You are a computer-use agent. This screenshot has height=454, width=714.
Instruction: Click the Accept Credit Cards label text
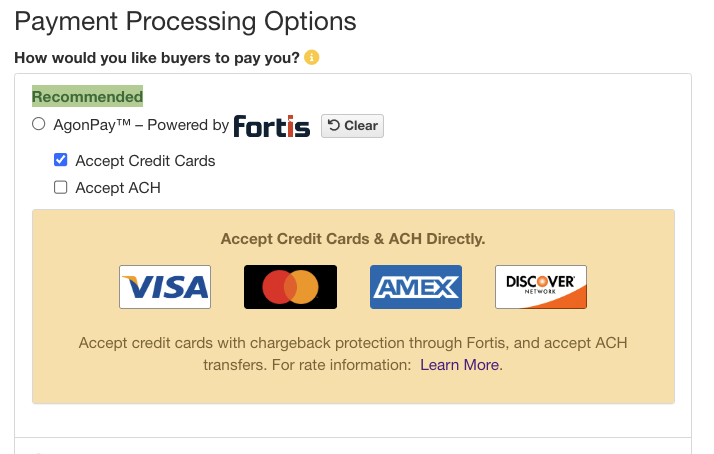(145, 161)
